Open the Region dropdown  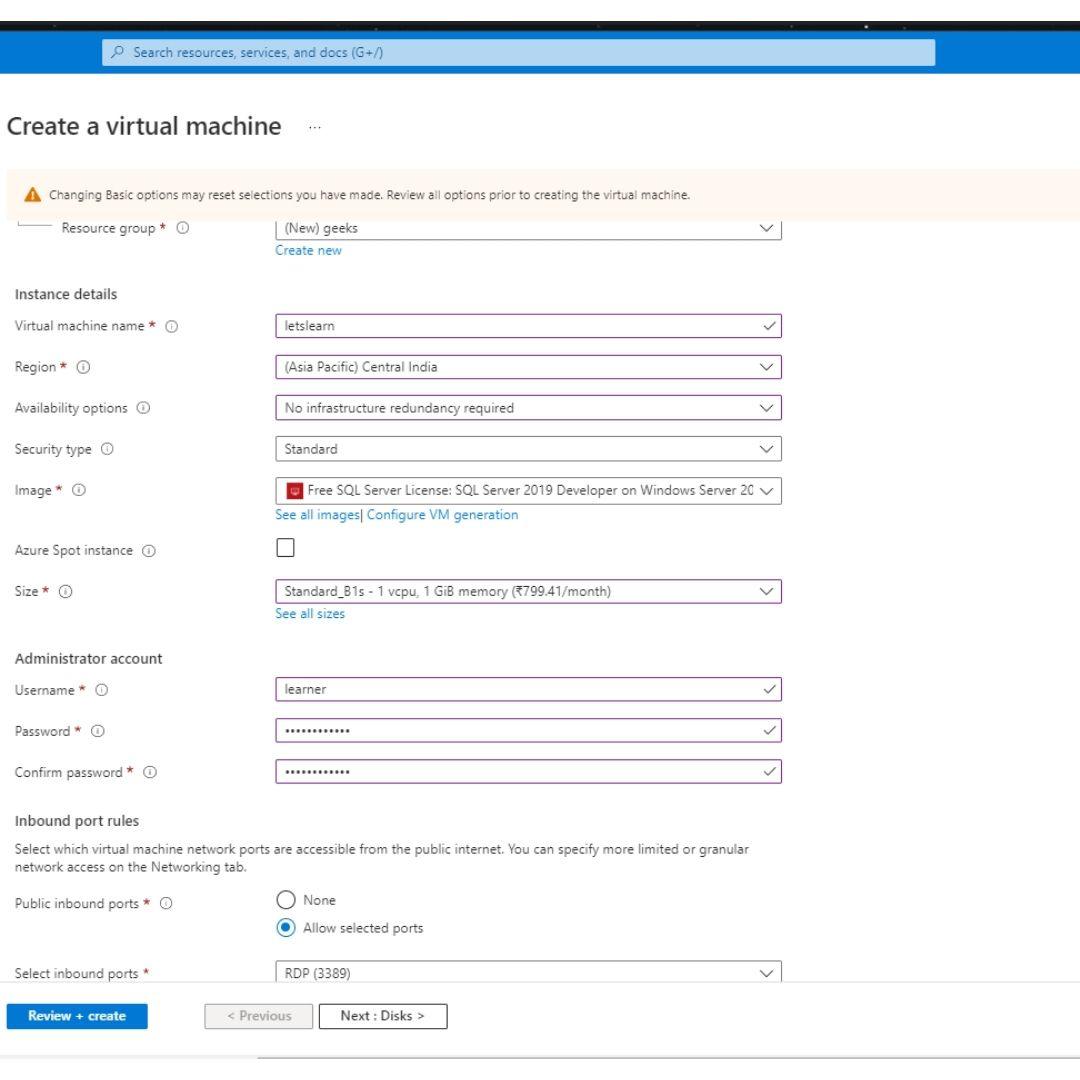[x=528, y=367]
